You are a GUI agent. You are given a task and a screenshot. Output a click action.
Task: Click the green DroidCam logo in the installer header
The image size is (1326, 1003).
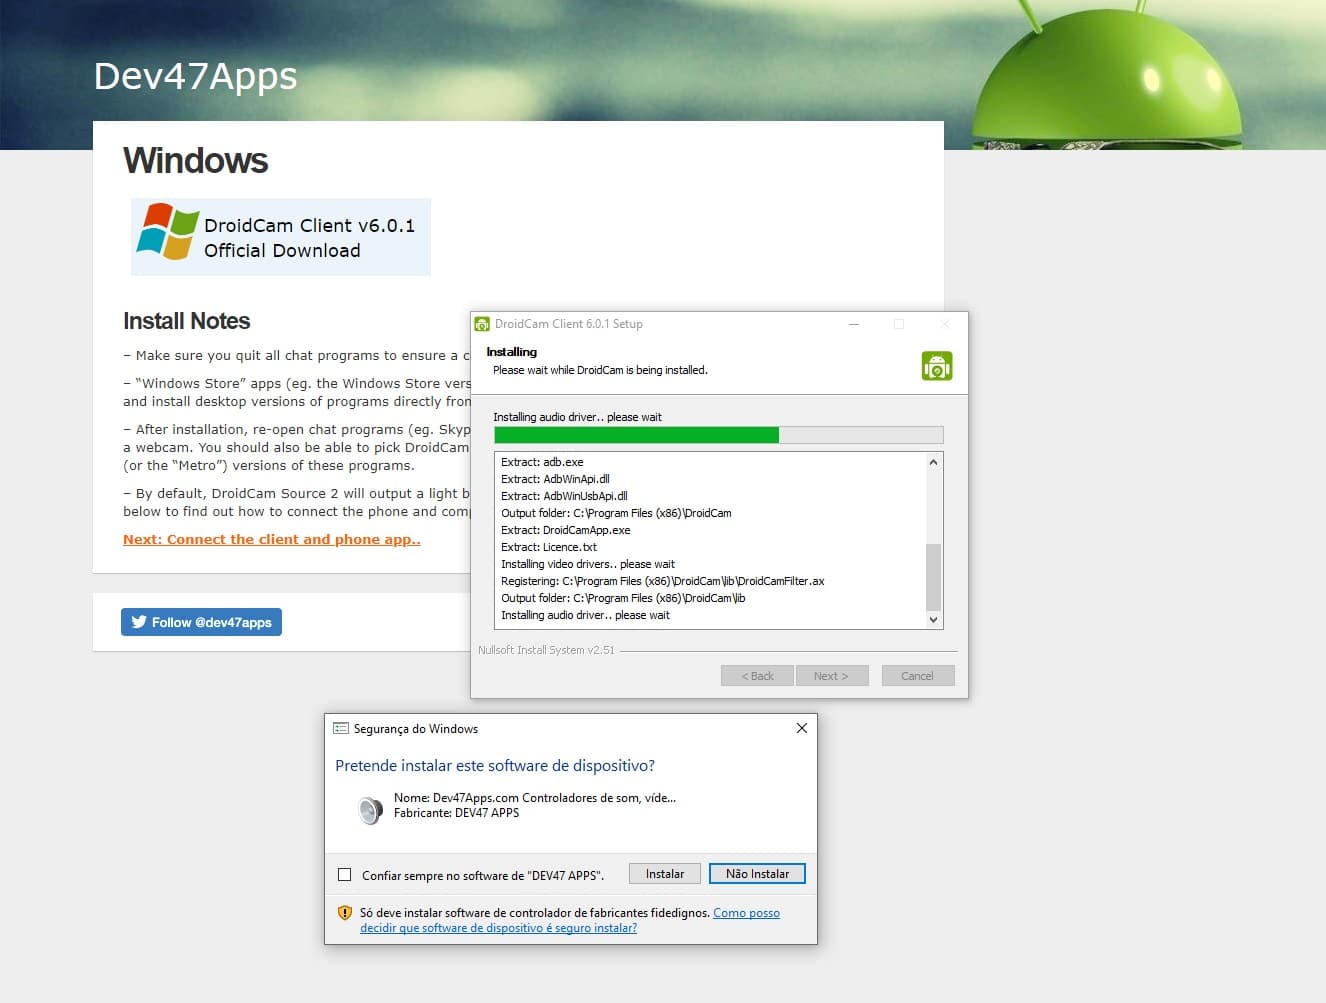[x=936, y=366]
